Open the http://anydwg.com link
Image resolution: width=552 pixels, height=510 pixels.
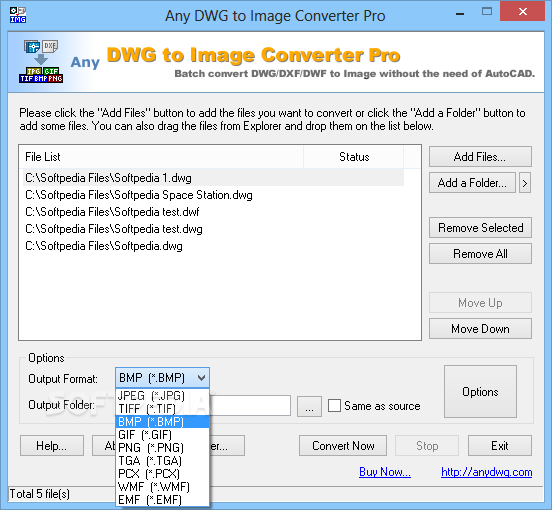487,472
